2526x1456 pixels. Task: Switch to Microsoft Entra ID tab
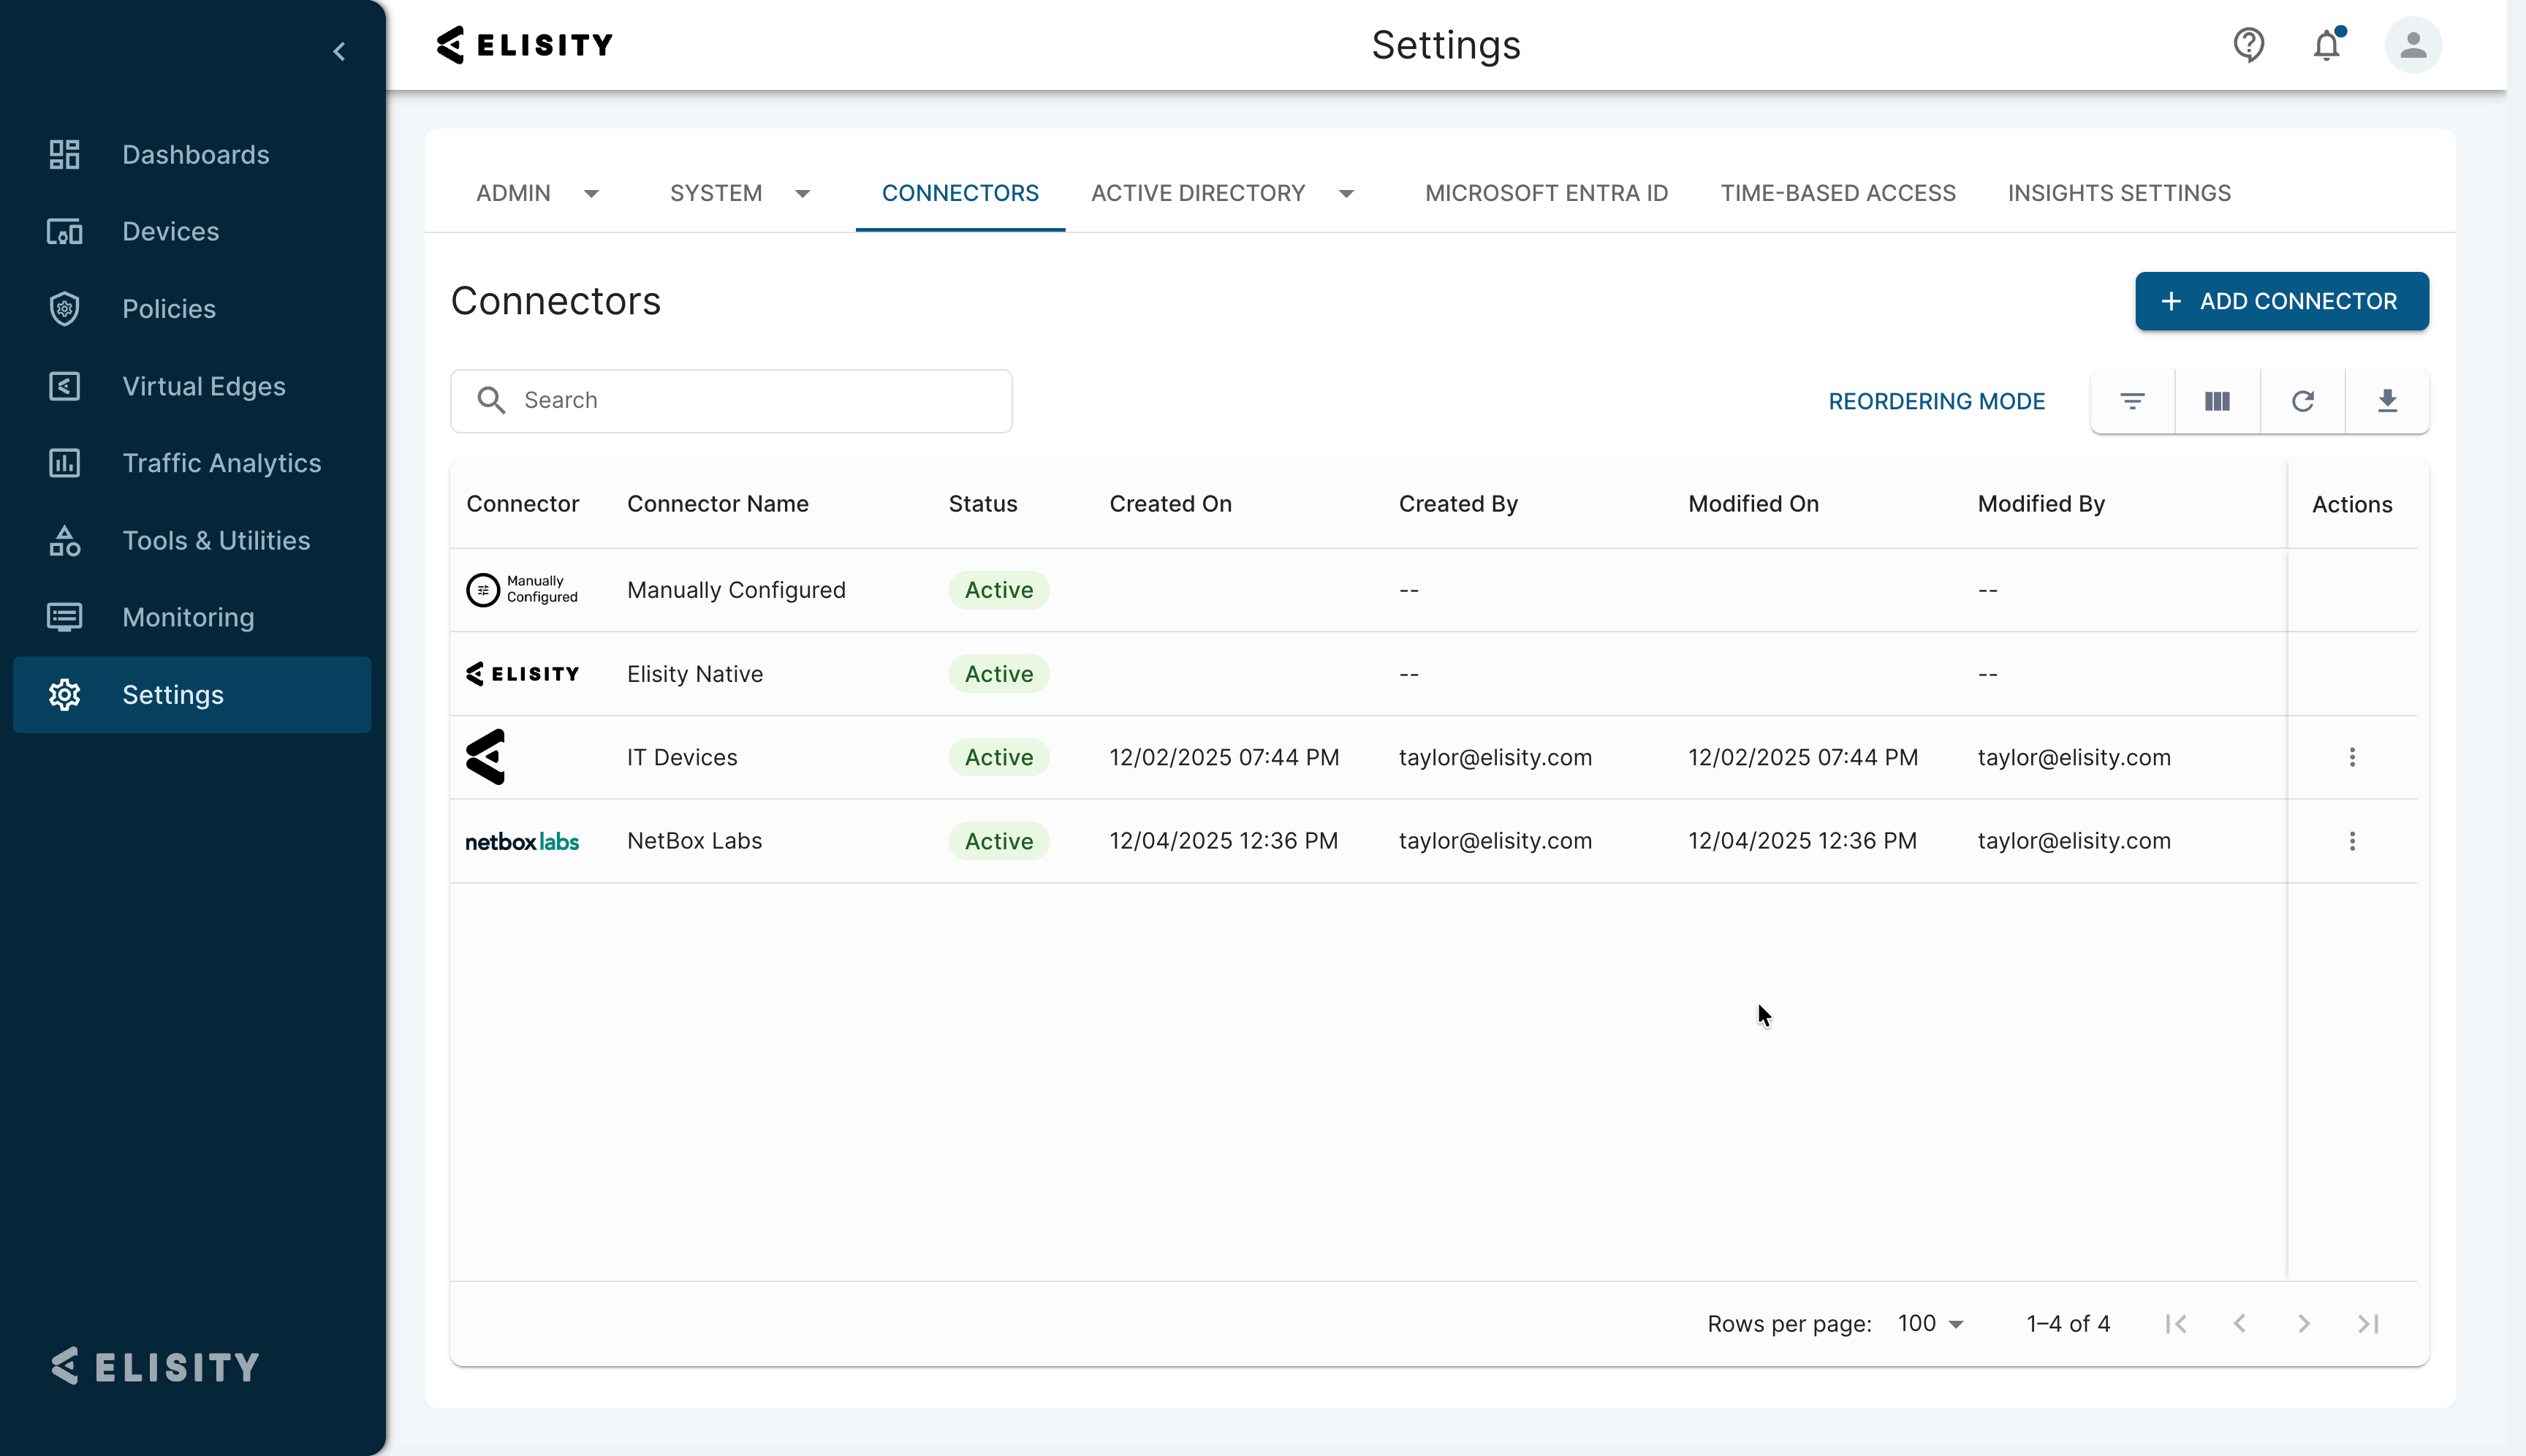point(1546,193)
